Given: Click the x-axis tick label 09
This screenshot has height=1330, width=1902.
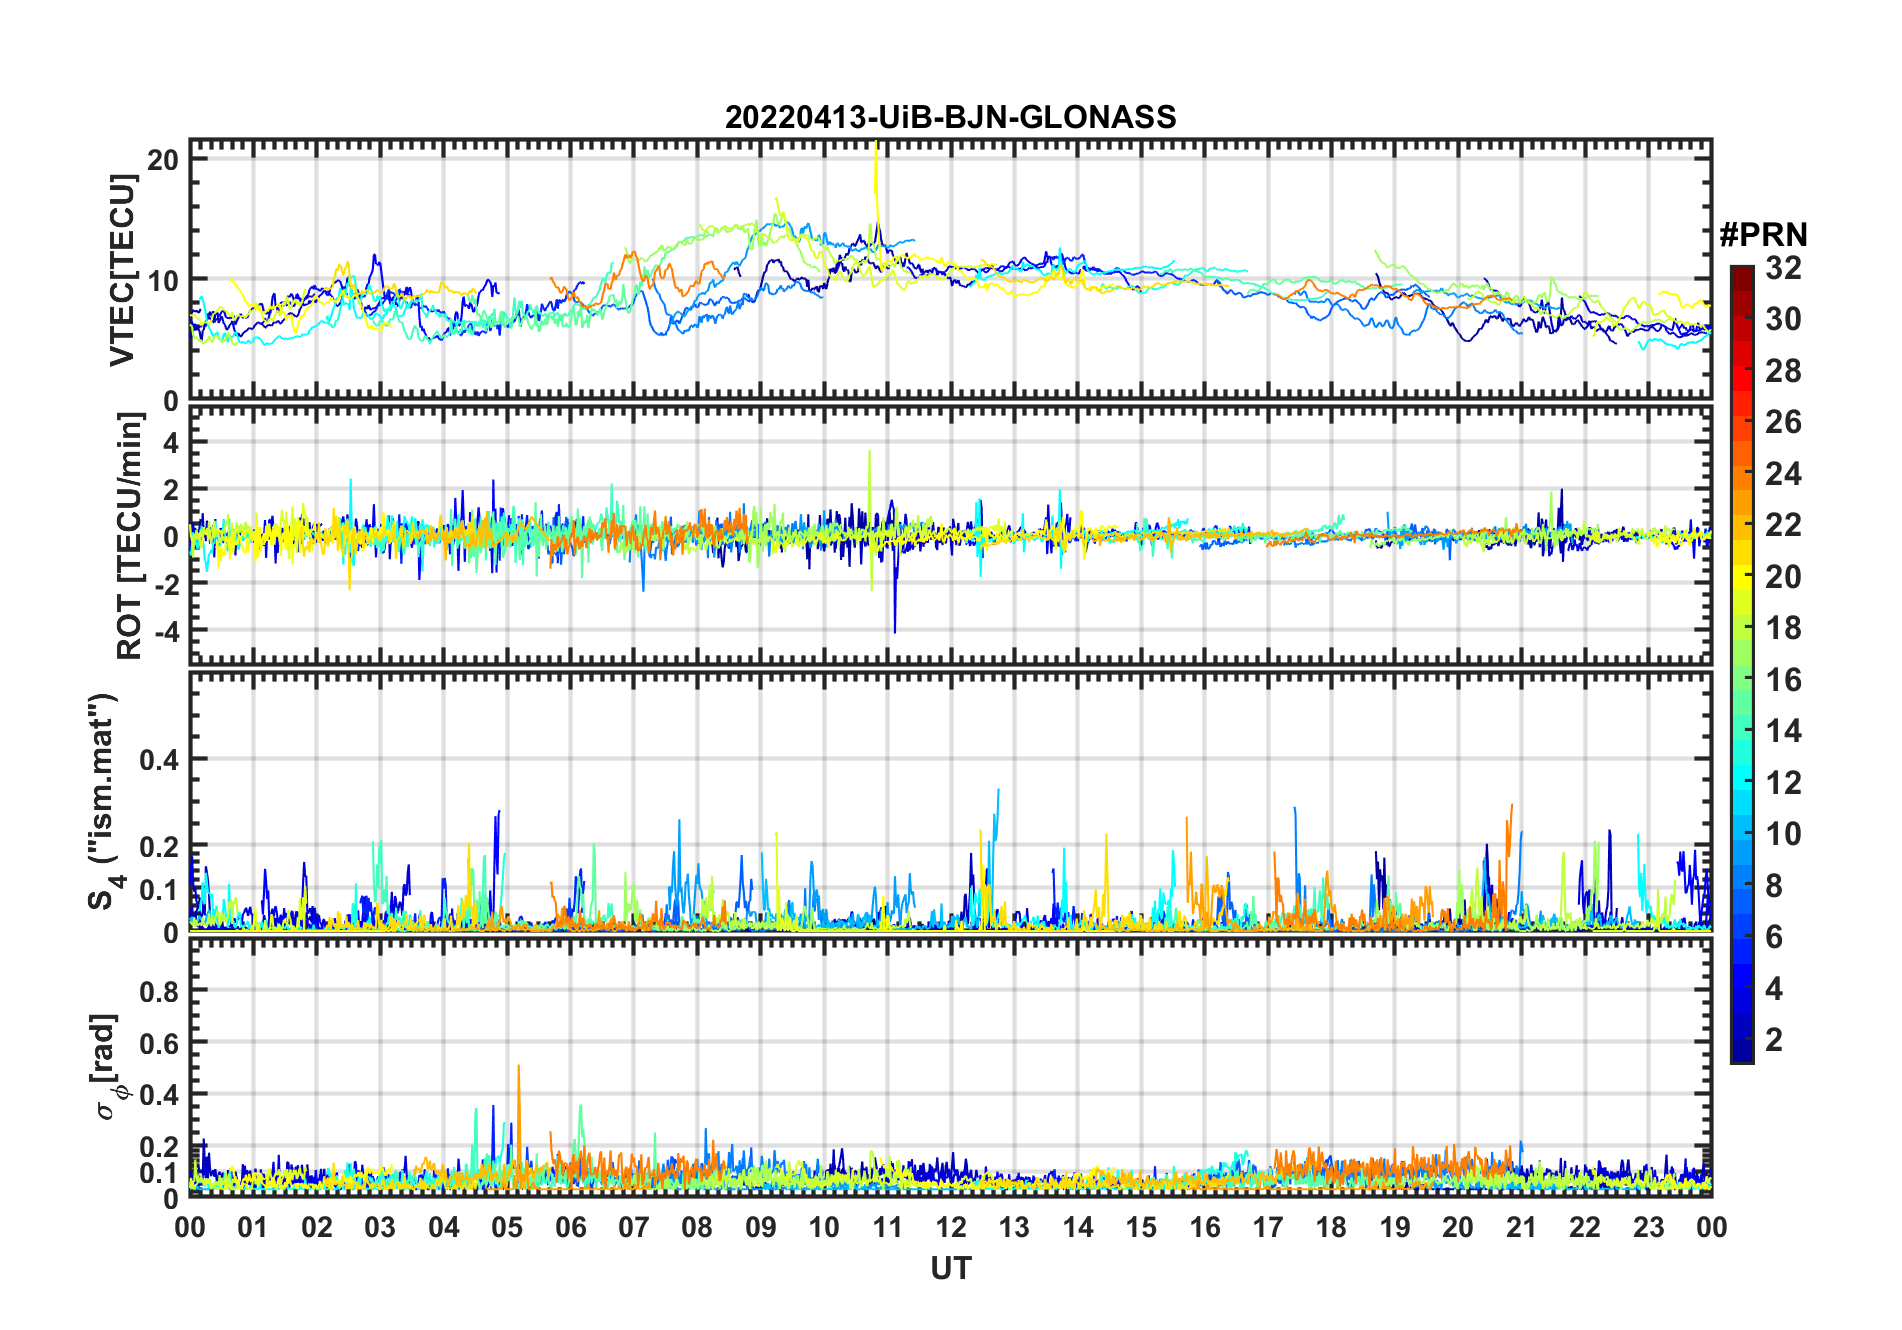Looking at the screenshot, I should (x=761, y=1227).
